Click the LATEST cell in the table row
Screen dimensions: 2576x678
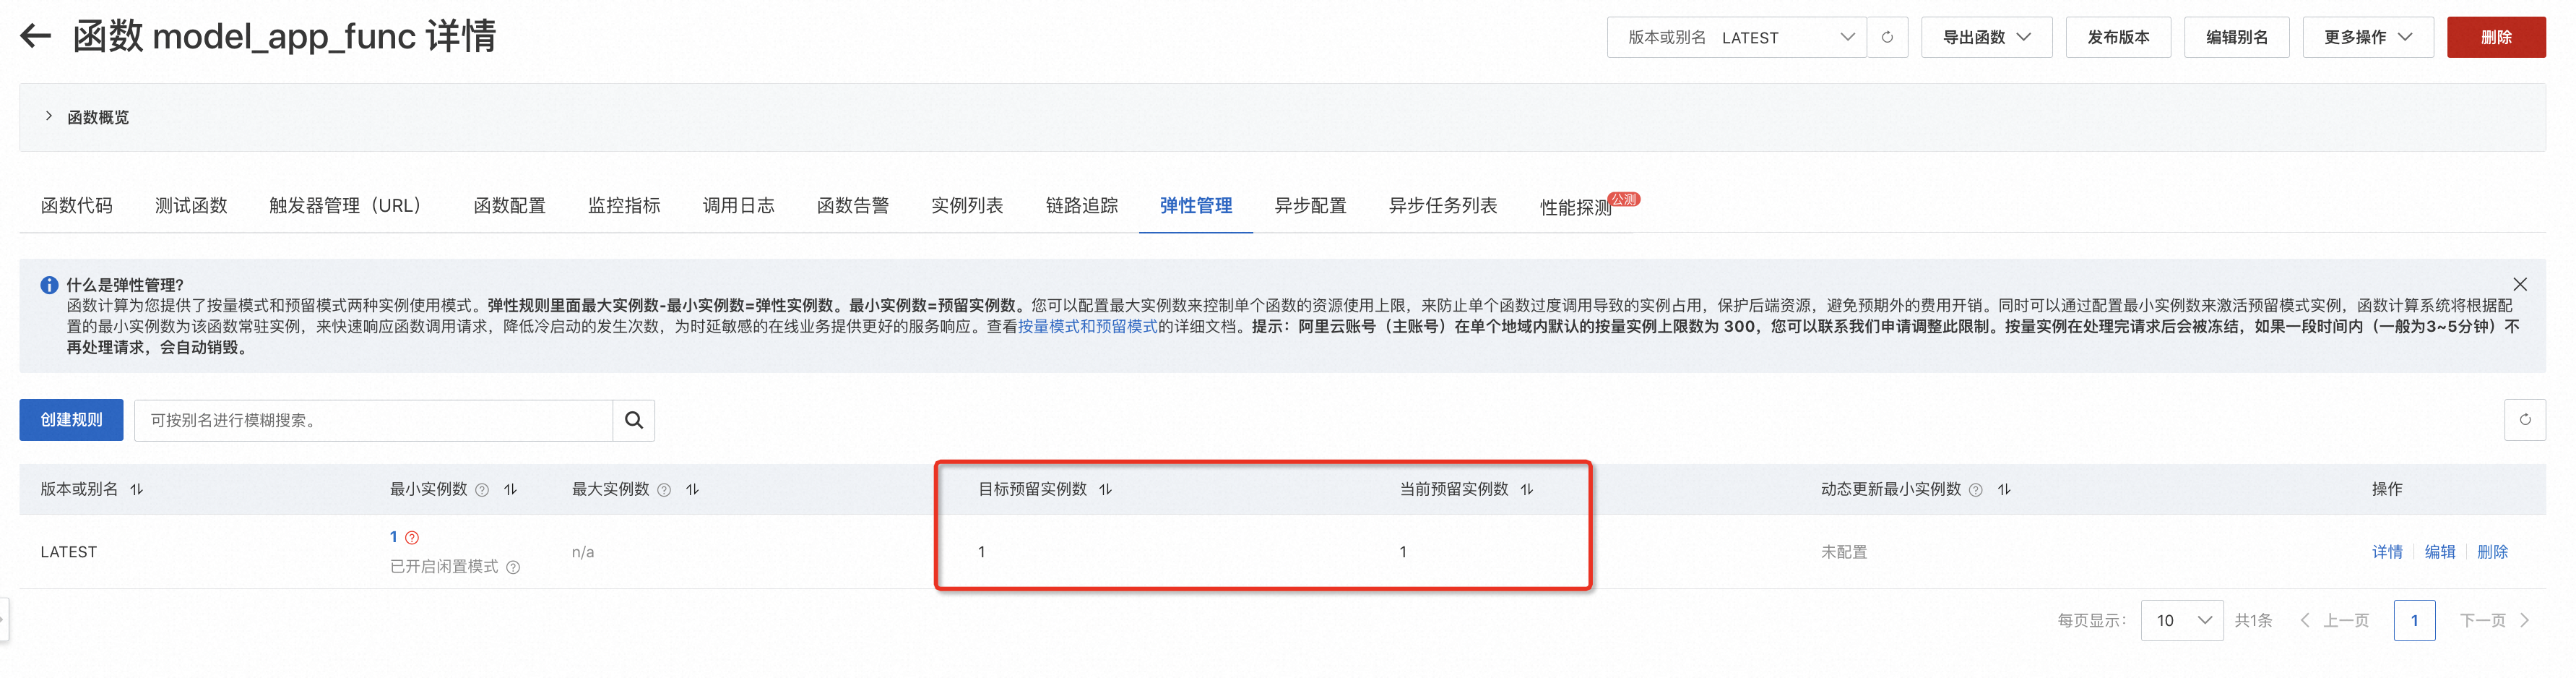69,552
